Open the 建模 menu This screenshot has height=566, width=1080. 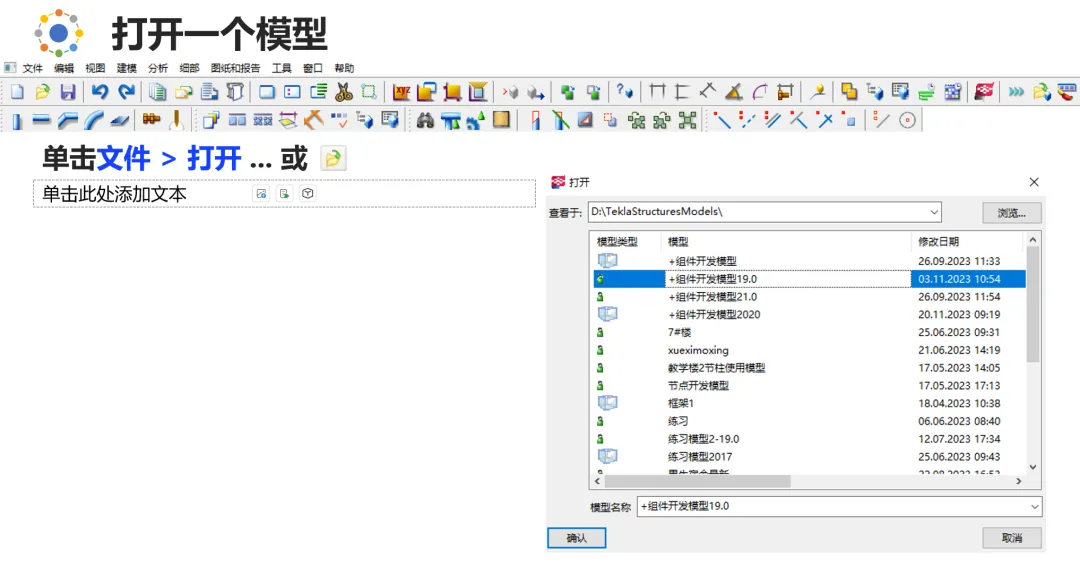tap(127, 68)
